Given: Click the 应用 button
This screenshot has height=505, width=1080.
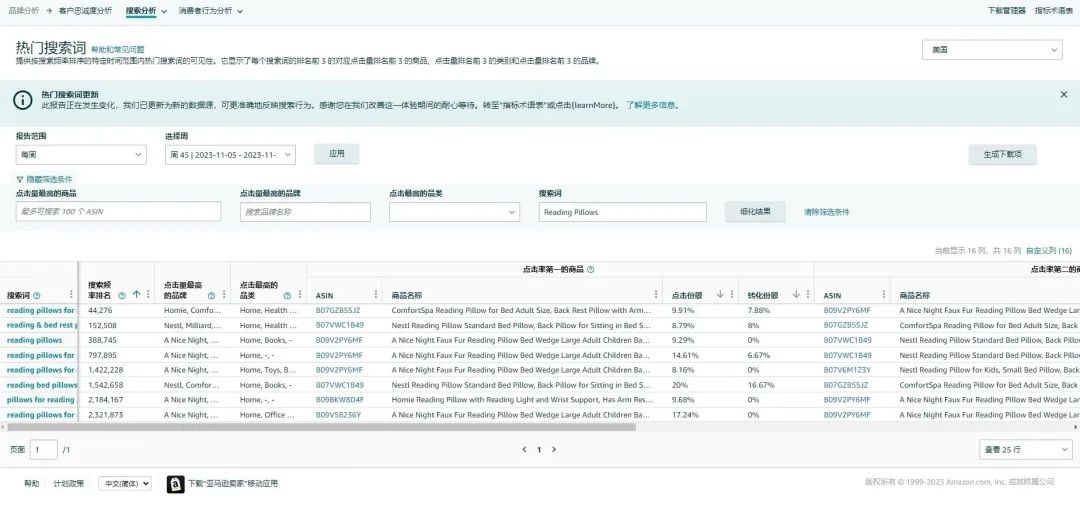Looking at the screenshot, I should [x=337, y=154].
